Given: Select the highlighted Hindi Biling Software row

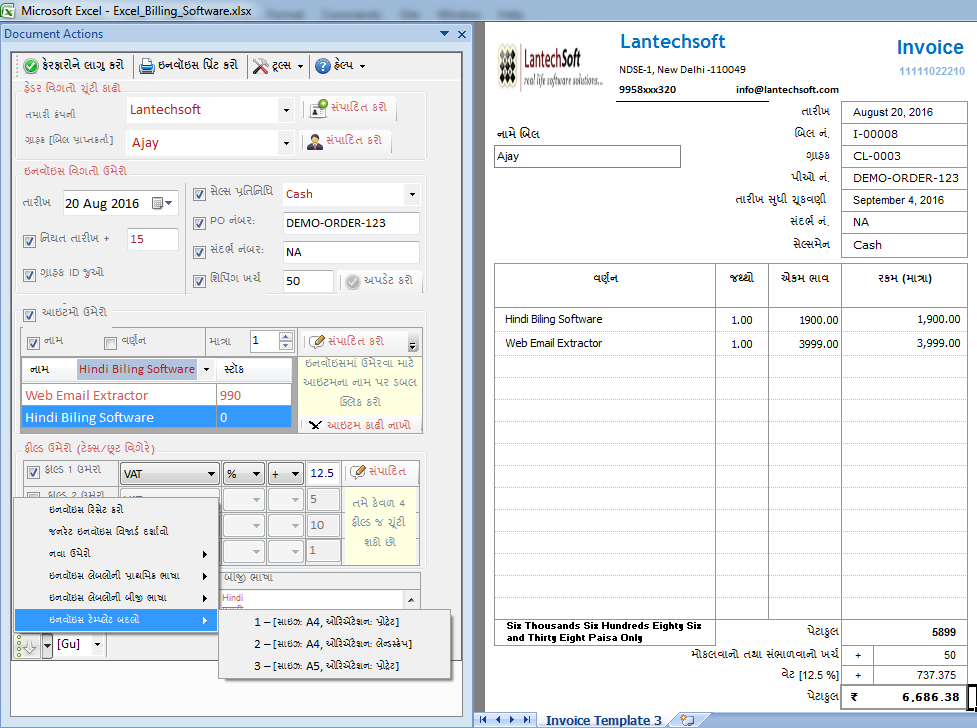Looking at the screenshot, I should point(156,417).
